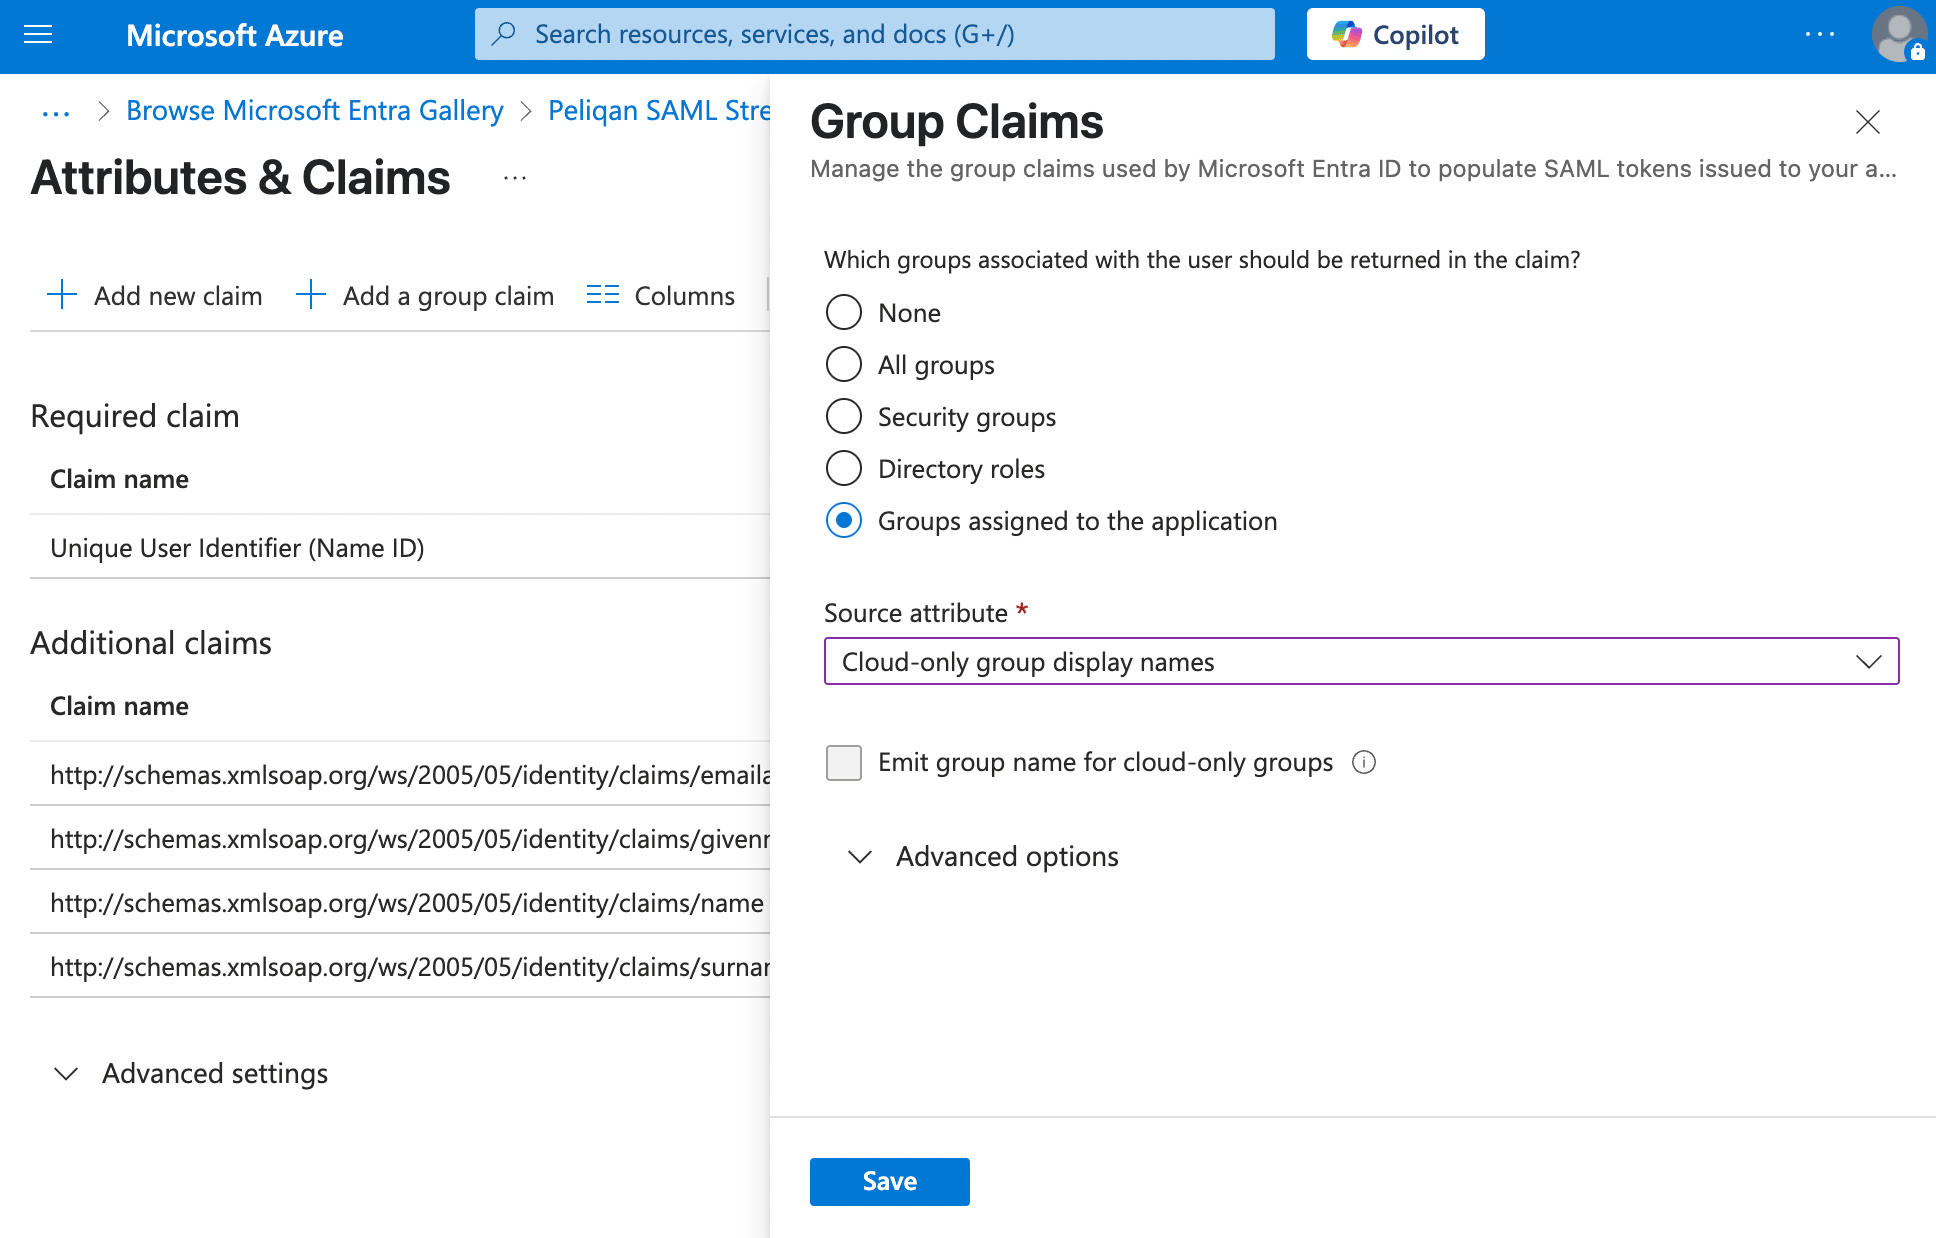Image resolution: width=1936 pixels, height=1238 pixels.
Task: Select the Security groups radio option
Action: [844, 416]
